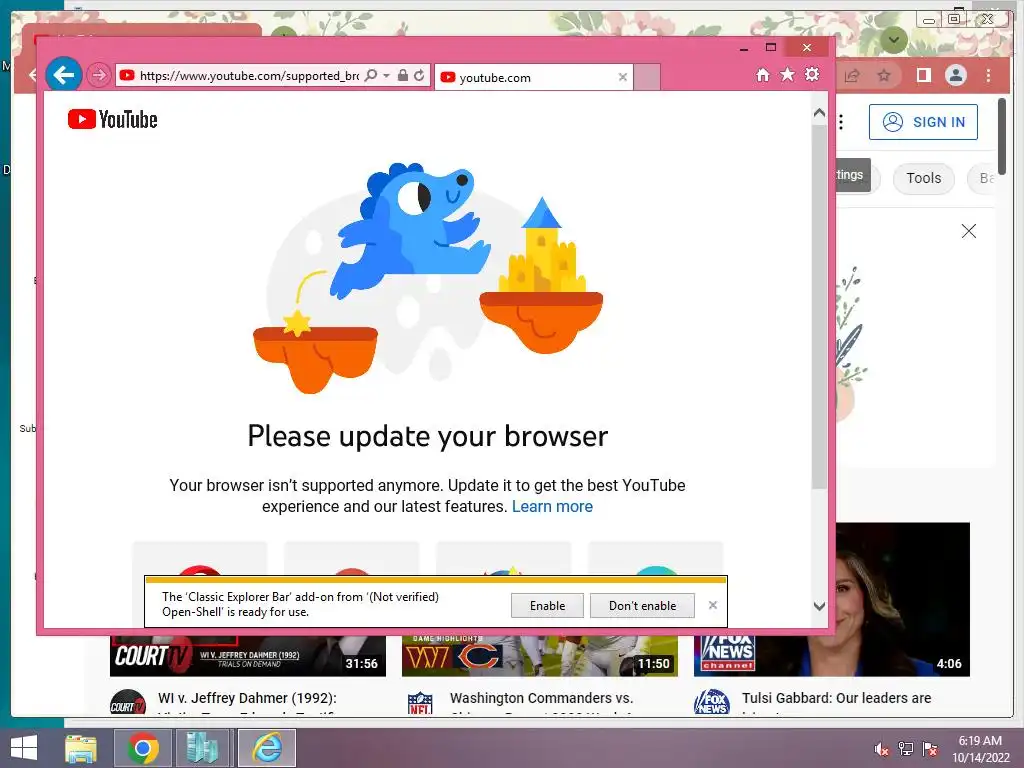Click the IE scrollbar up arrow
Screen dimensions: 1024x768
click(819, 113)
